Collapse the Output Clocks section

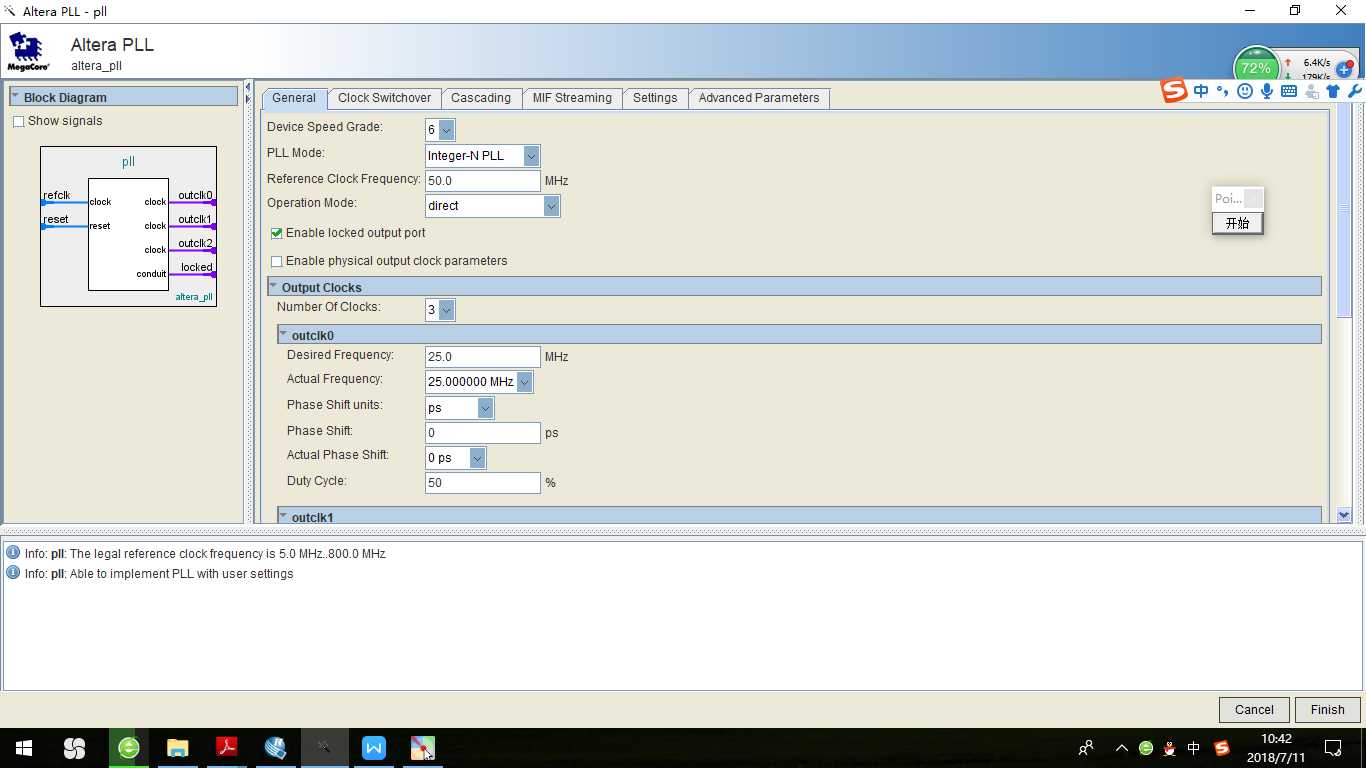[x=273, y=287]
